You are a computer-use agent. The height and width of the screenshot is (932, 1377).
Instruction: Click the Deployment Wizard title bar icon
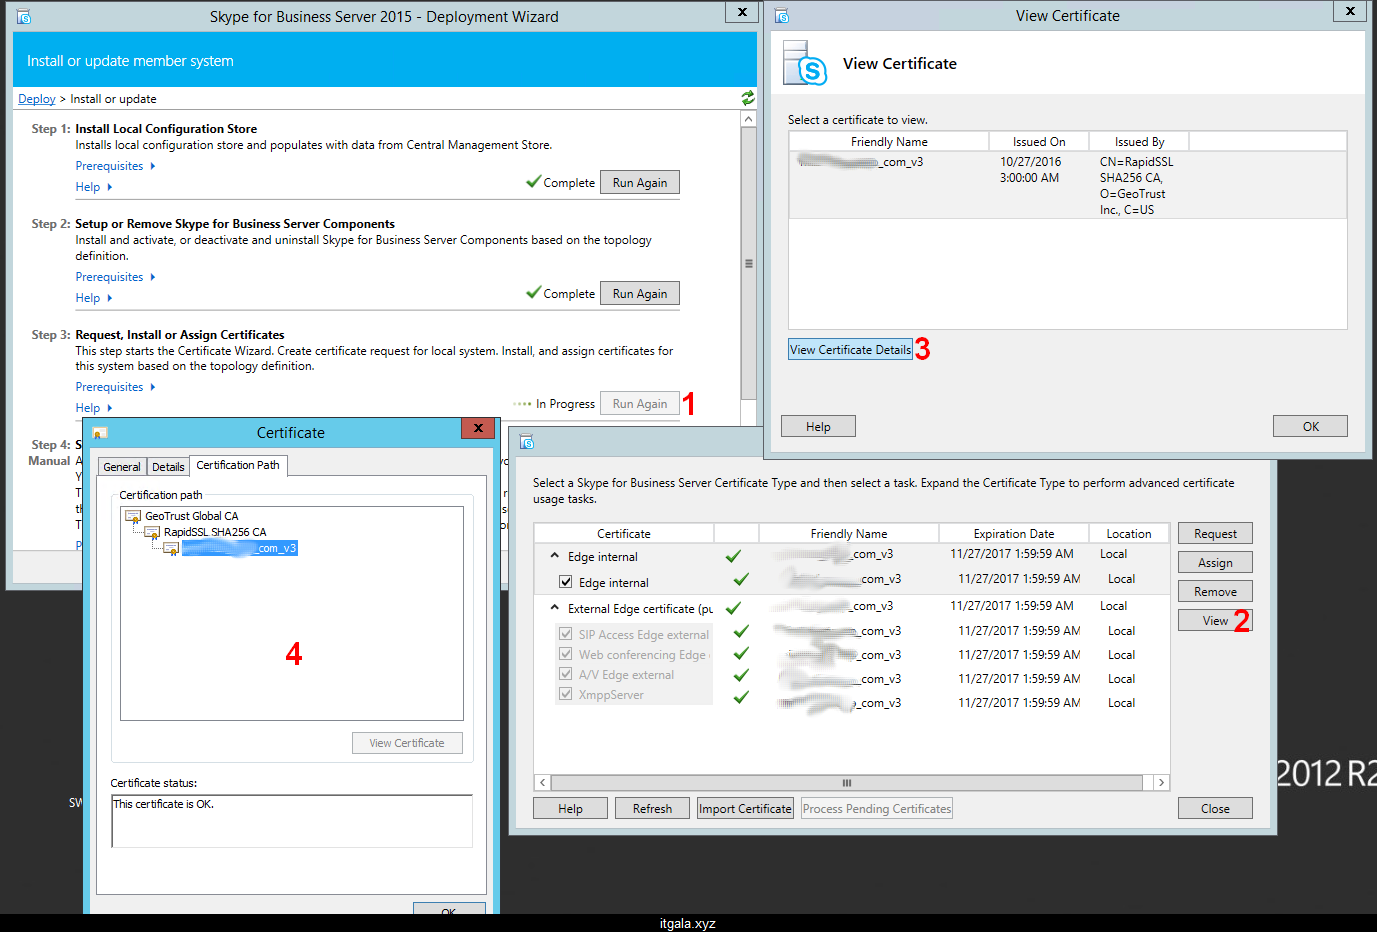[x=24, y=16]
